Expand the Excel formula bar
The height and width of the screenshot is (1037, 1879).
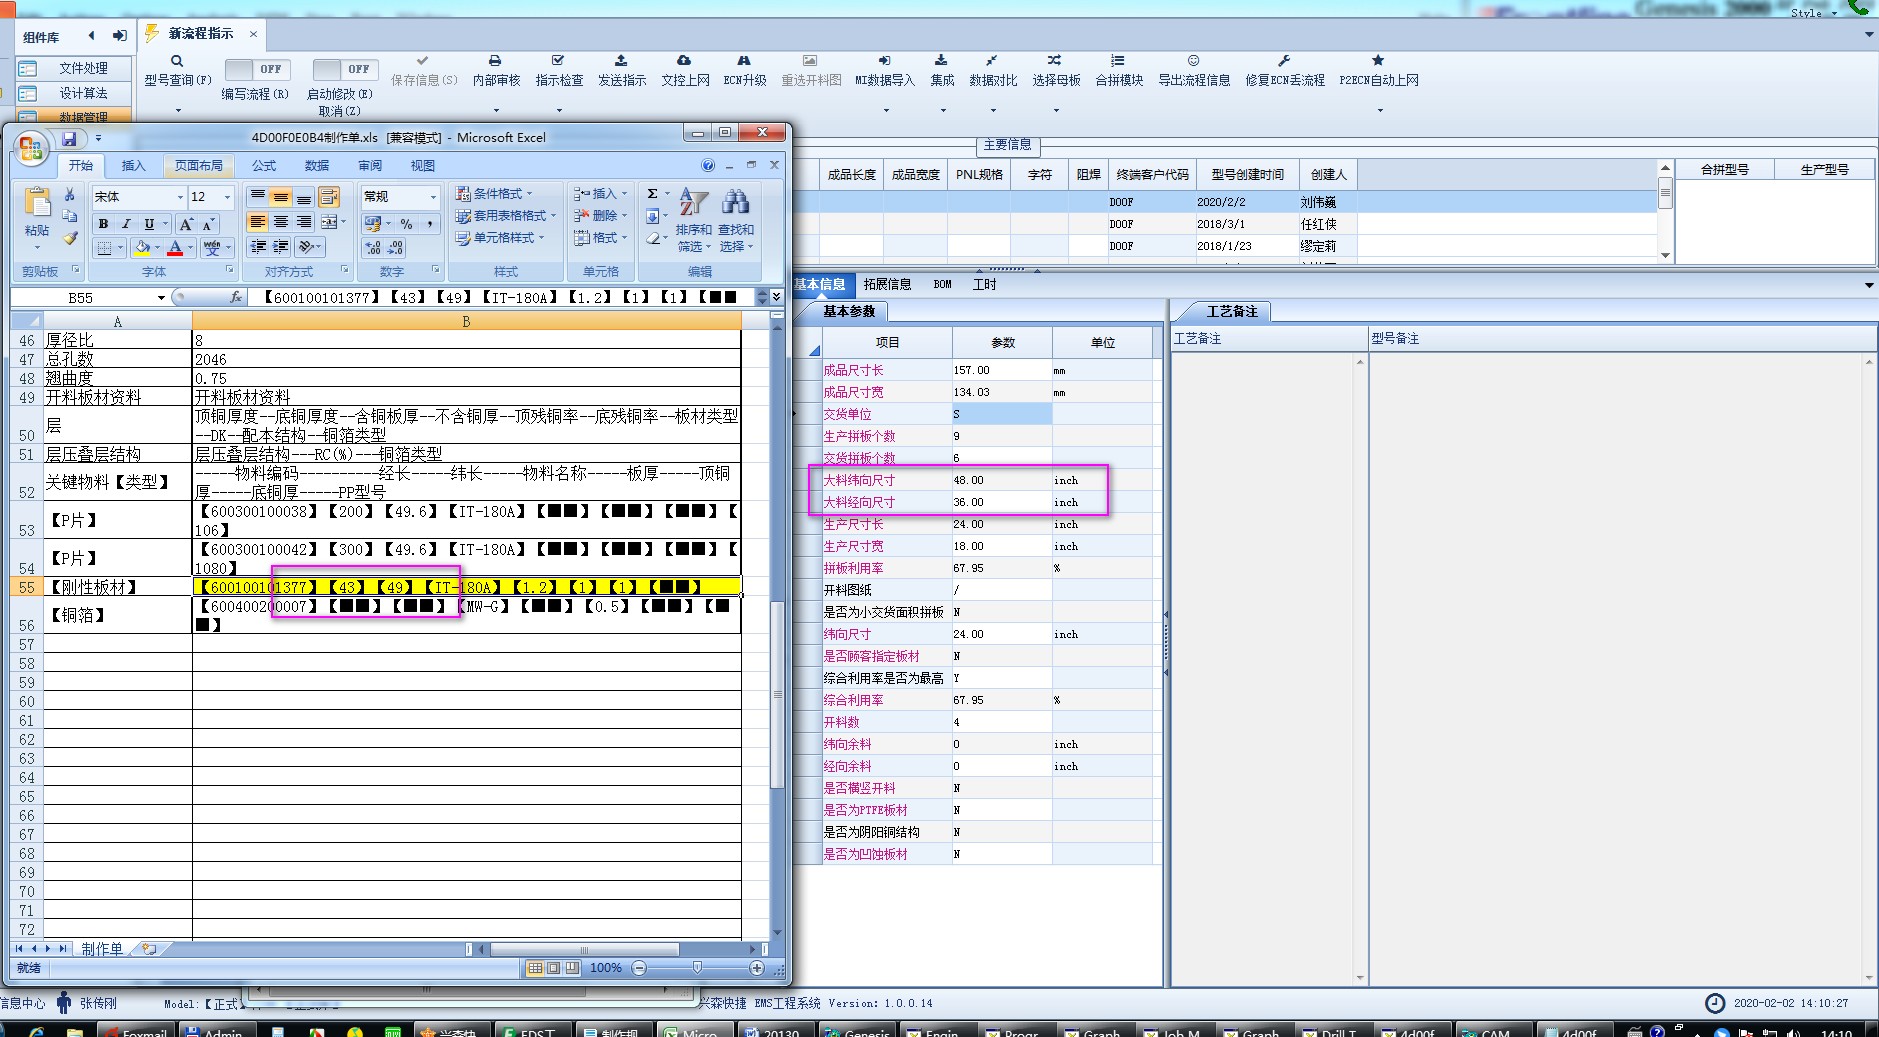click(x=777, y=297)
